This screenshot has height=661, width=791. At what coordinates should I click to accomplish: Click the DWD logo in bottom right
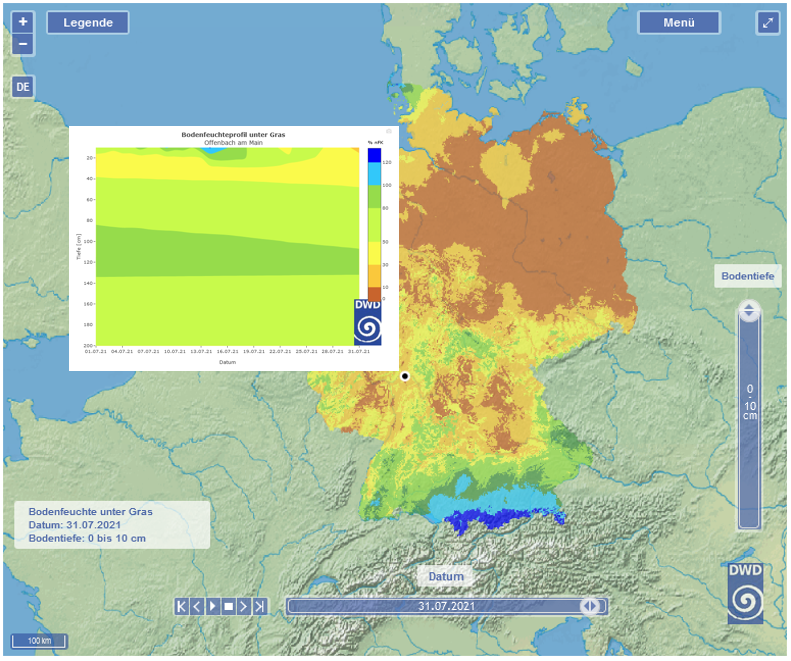point(745,593)
